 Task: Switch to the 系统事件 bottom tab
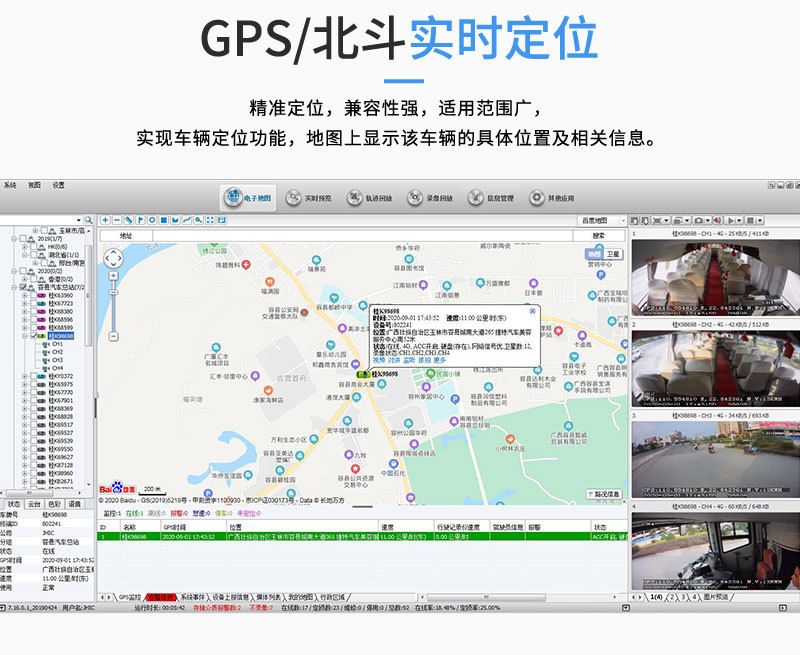[192, 597]
